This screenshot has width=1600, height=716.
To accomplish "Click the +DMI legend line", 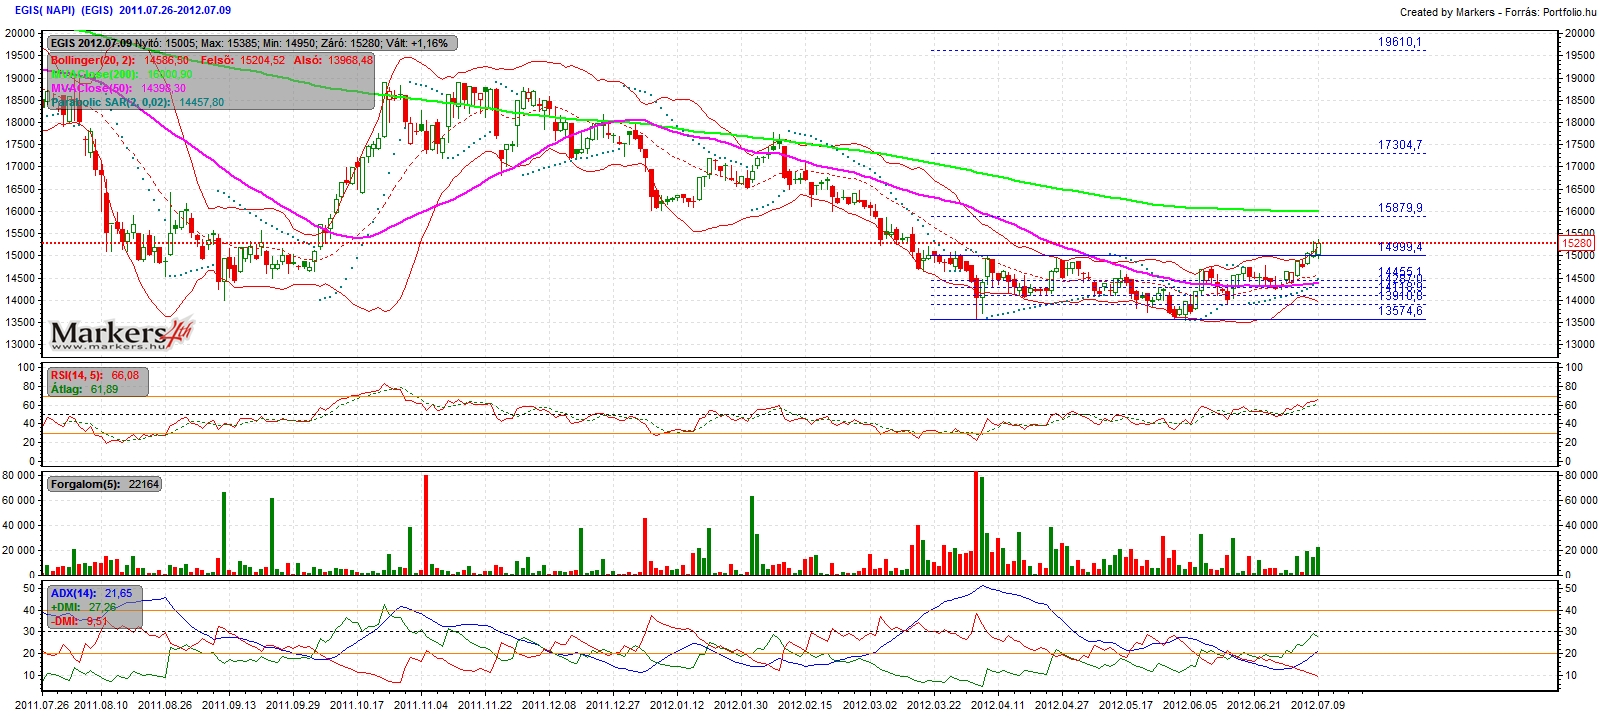I will [x=83, y=607].
